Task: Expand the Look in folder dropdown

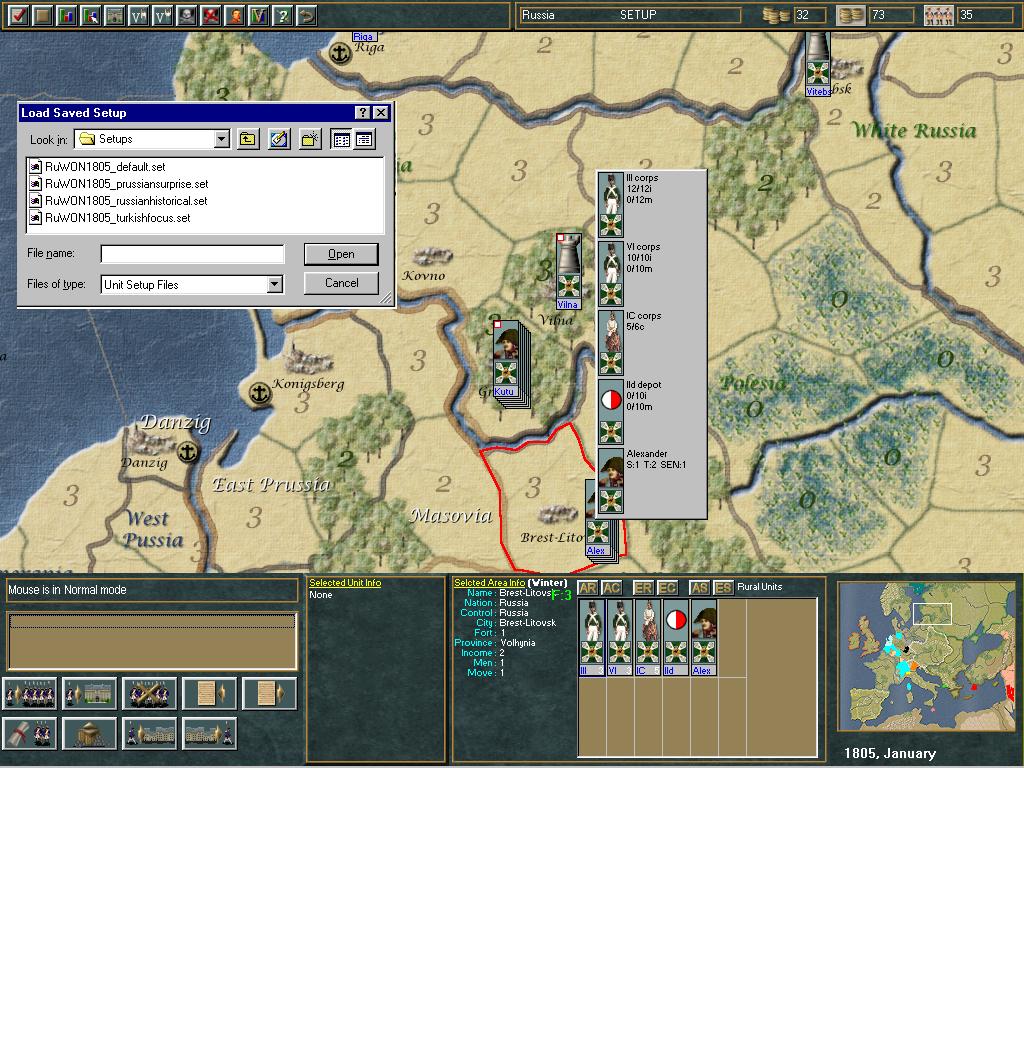Action: 221,139
